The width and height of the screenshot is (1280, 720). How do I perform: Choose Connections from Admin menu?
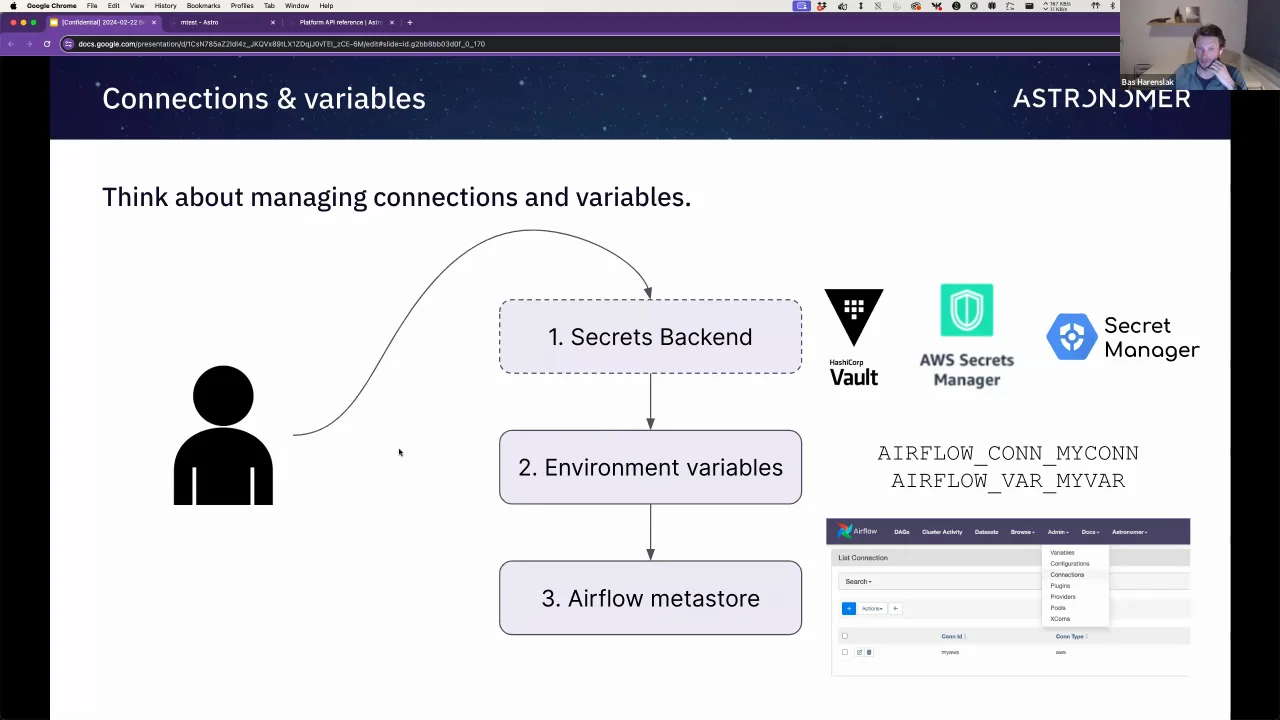pos(1067,575)
